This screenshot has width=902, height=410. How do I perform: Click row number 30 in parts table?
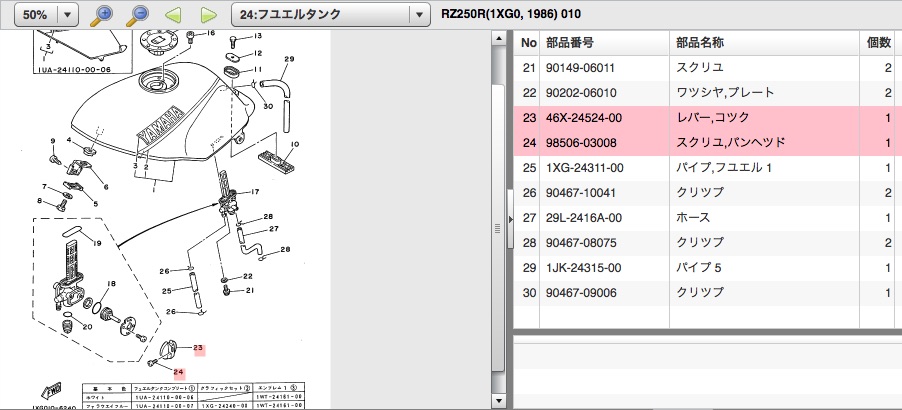[529, 293]
